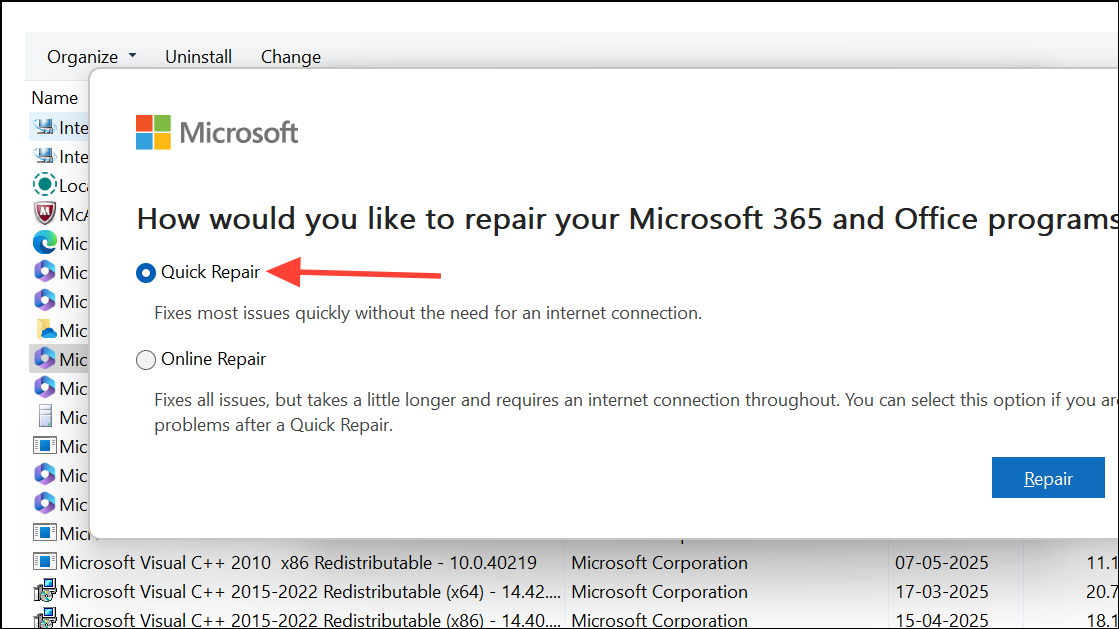1119x629 pixels.
Task: Click the Visual C++ 2015-2022 (x64) installer icon
Action: 44,591
